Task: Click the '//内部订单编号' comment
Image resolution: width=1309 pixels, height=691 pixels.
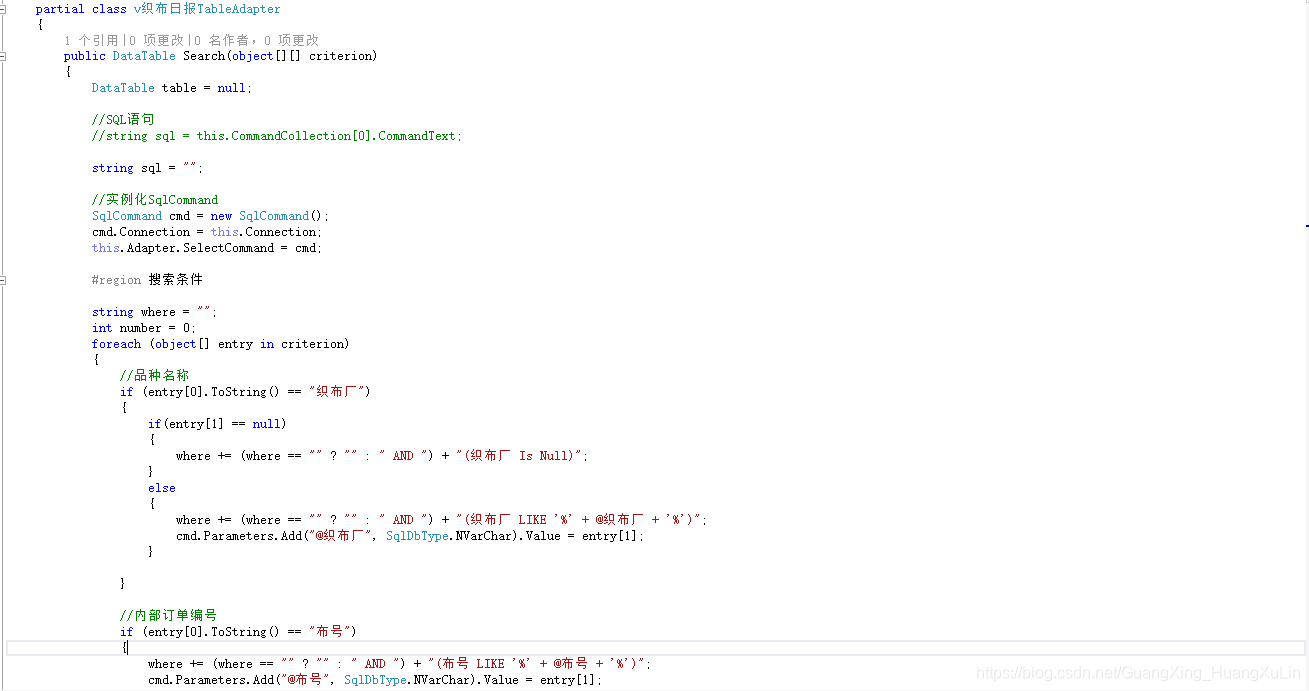Action: 168,616
